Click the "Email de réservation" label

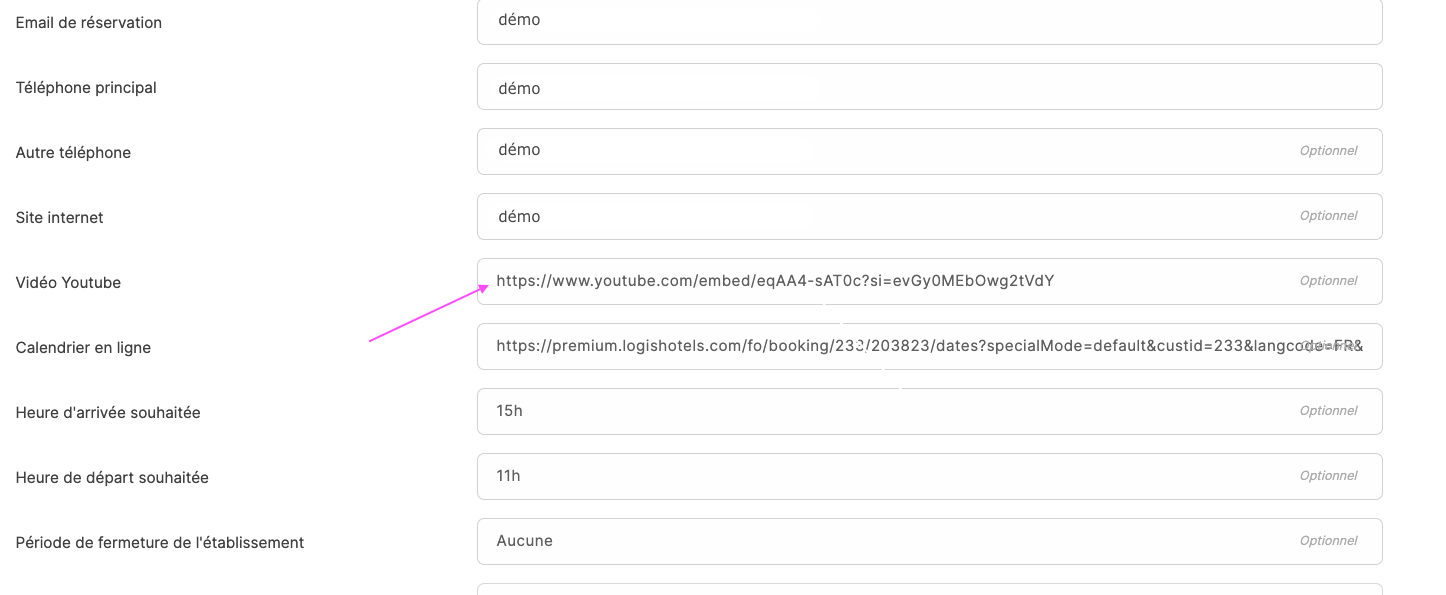coord(89,23)
